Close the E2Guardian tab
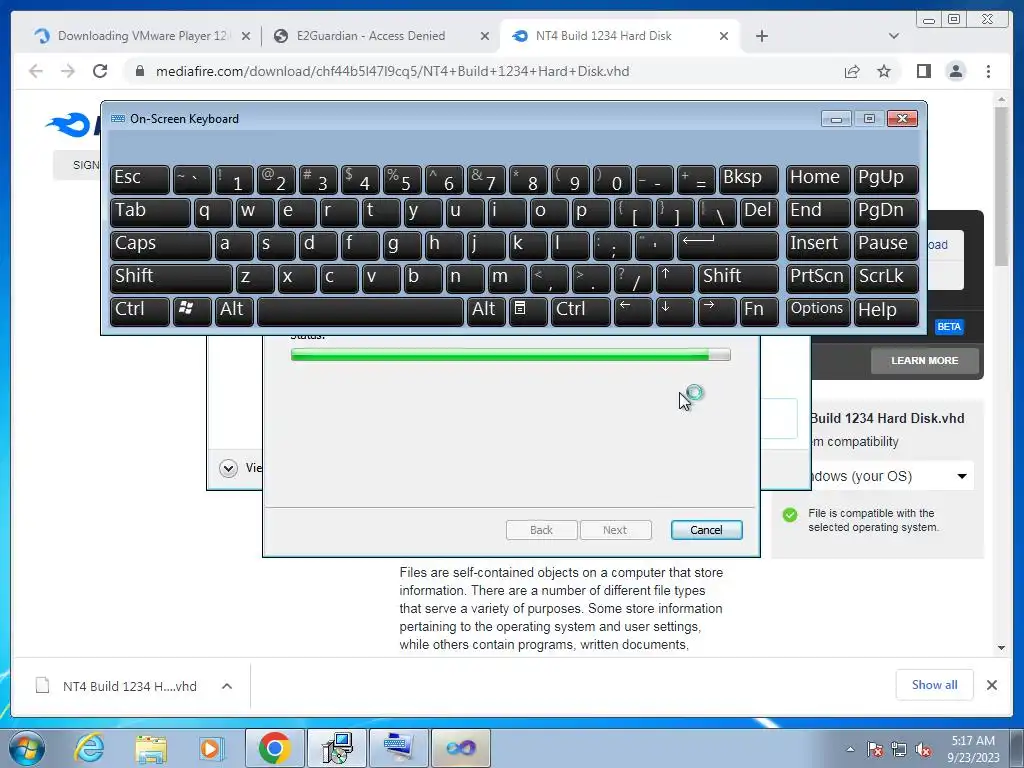 pos(485,36)
